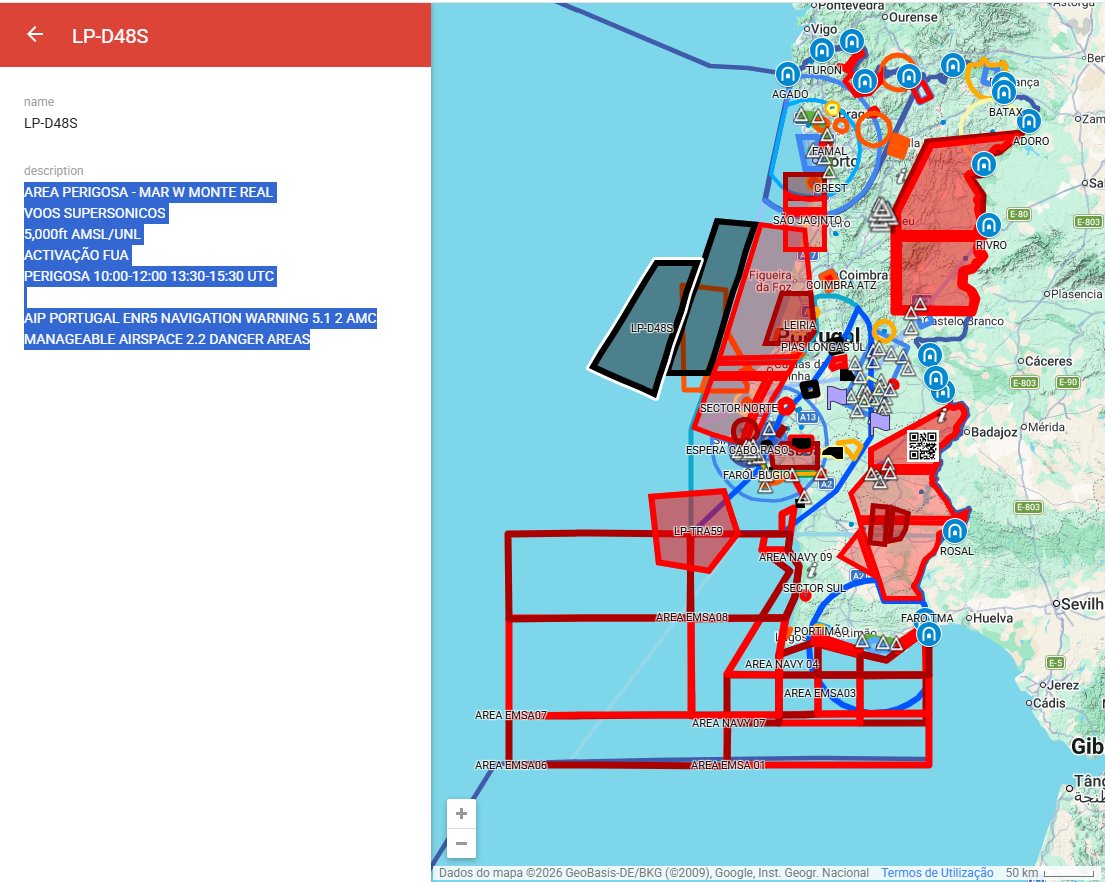Viewport: 1105px width, 882px height.
Task: Click the 'ACTIVAÇÃO FUA' description line
Action: click(x=77, y=255)
